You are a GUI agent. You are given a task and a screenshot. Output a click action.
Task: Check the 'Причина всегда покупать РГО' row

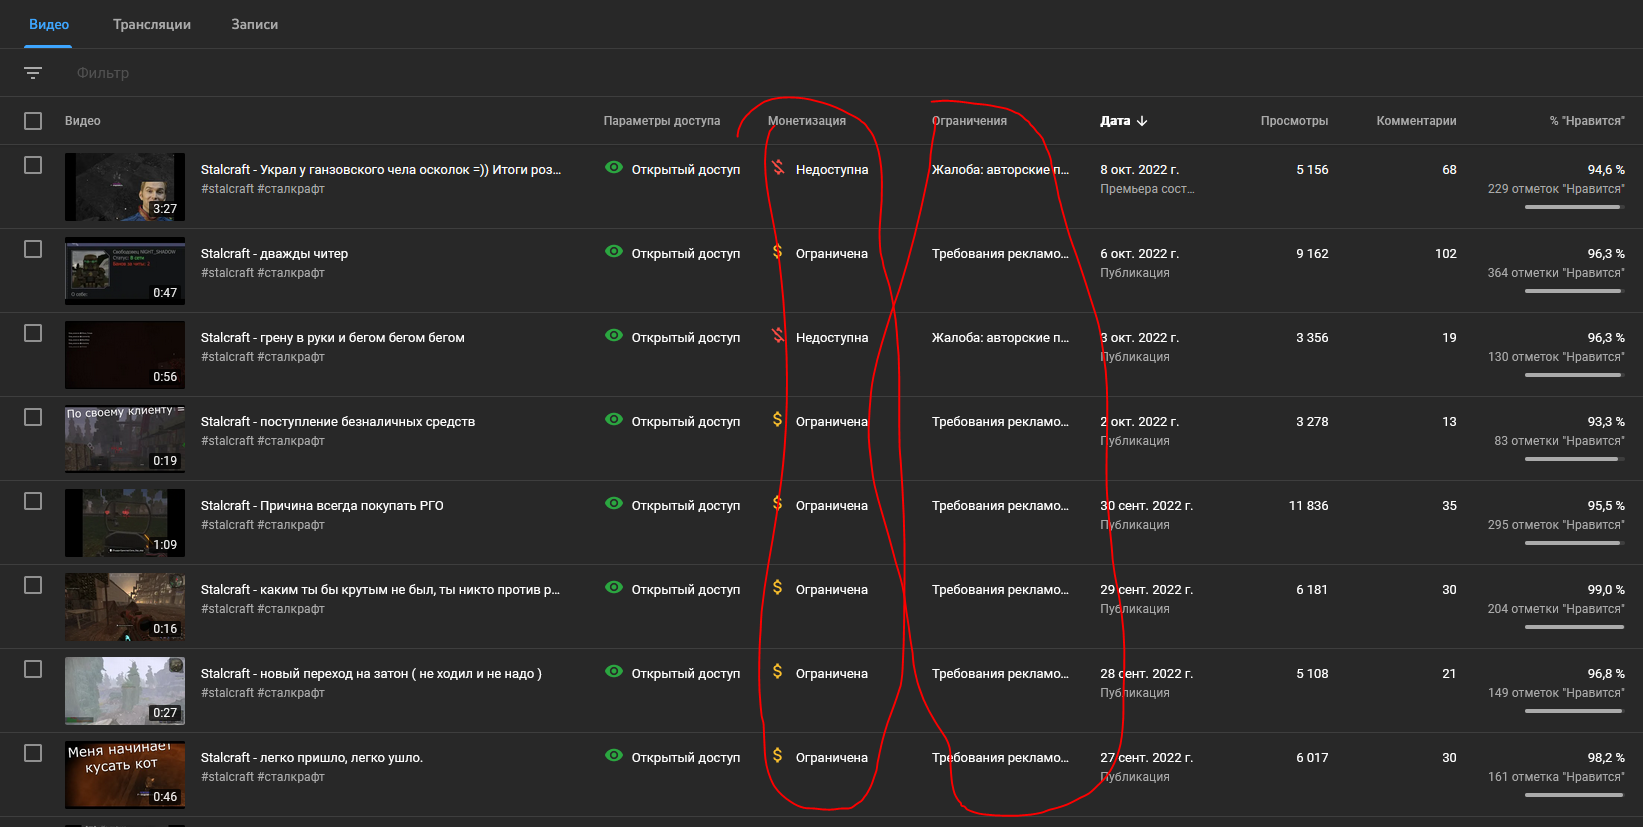[33, 501]
